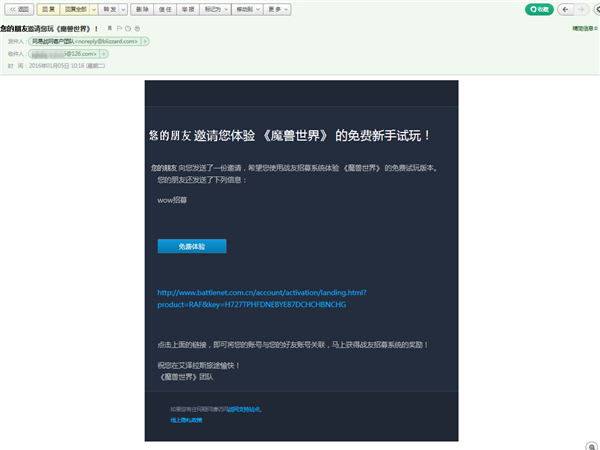
Task: Open the magnifier icon at bottom right
Action: coord(592,446)
